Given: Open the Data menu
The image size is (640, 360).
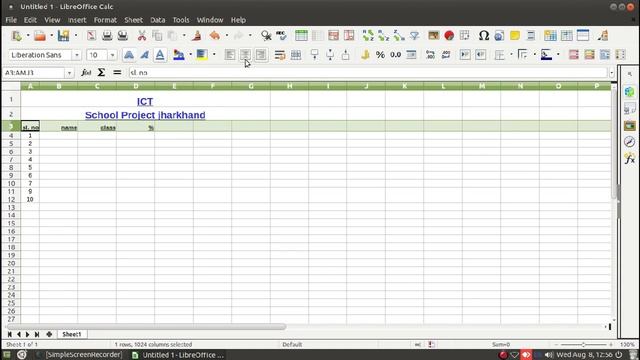Looking at the screenshot, I should [158, 20].
